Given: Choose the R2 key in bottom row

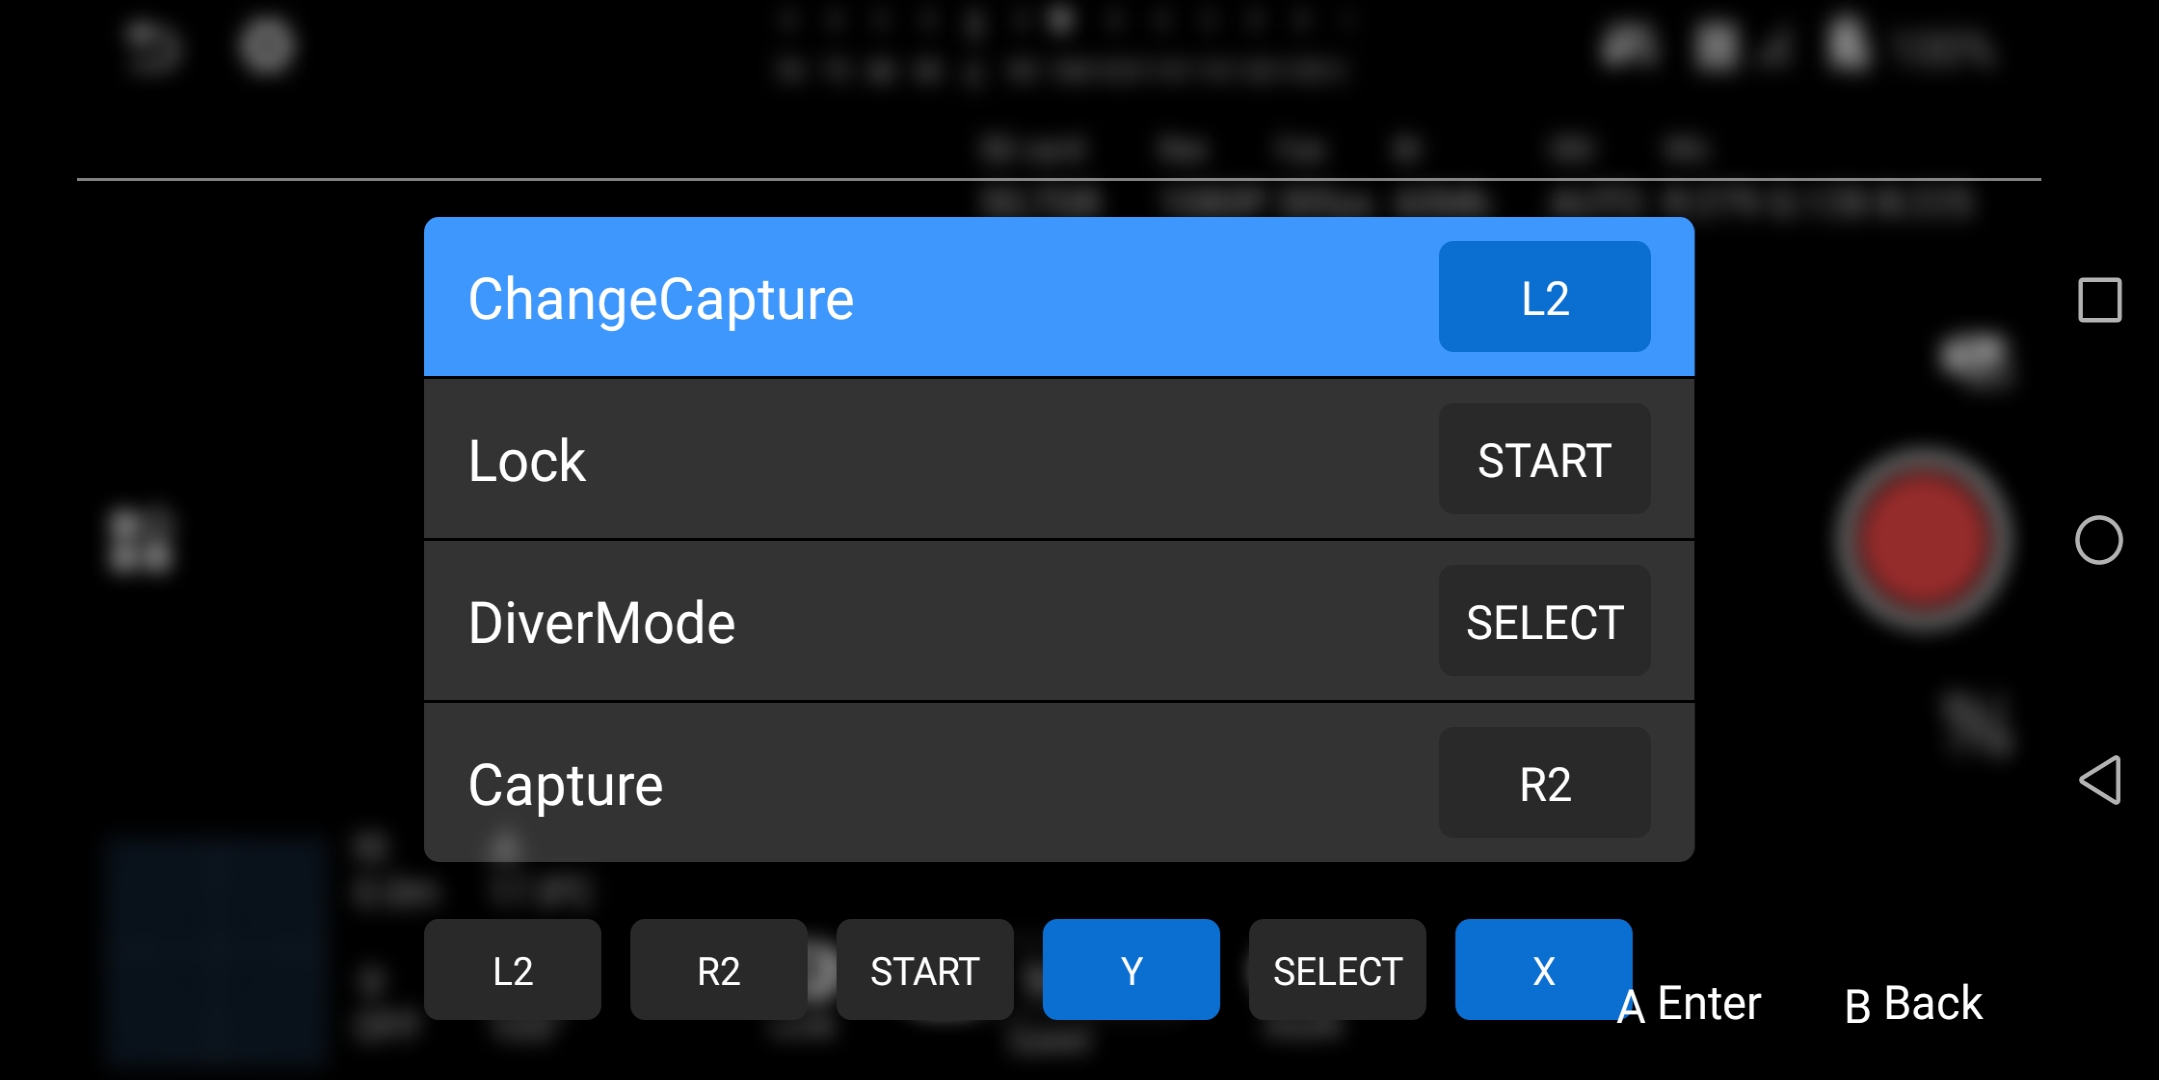Looking at the screenshot, I should pos(718,970).
